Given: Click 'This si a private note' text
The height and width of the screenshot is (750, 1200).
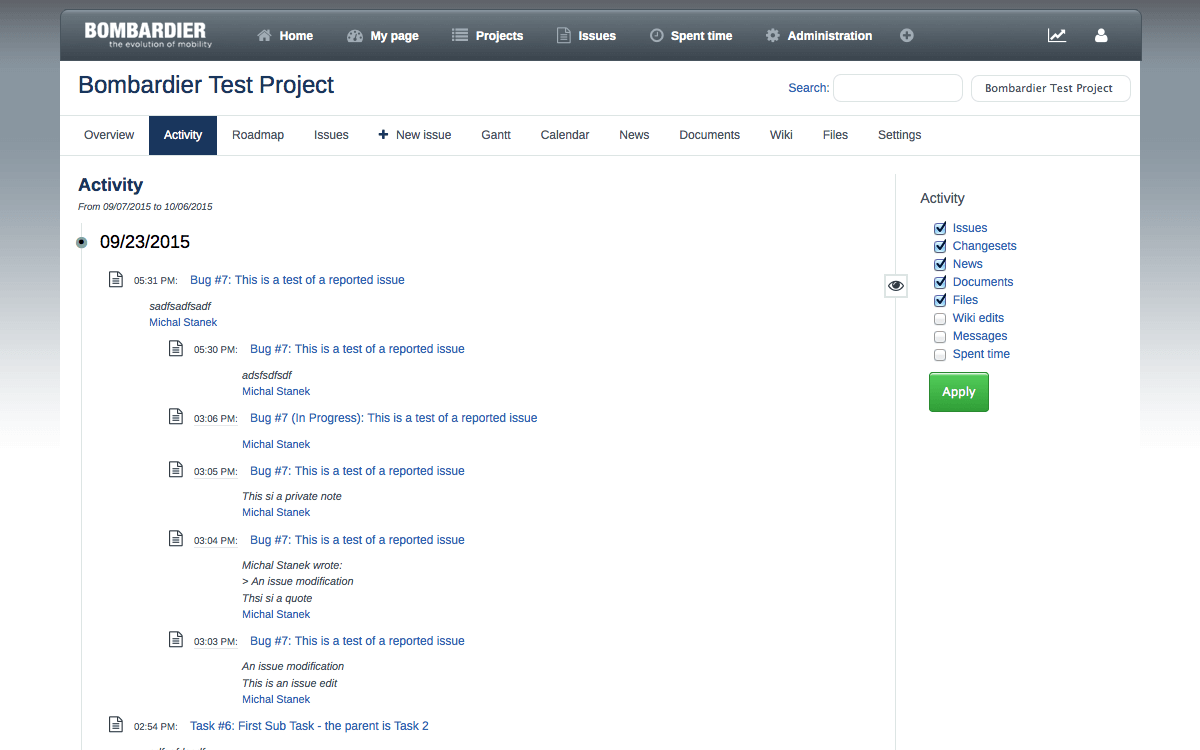Looking at the screenshot, I should pyautogui.click(x=292, y=496).
